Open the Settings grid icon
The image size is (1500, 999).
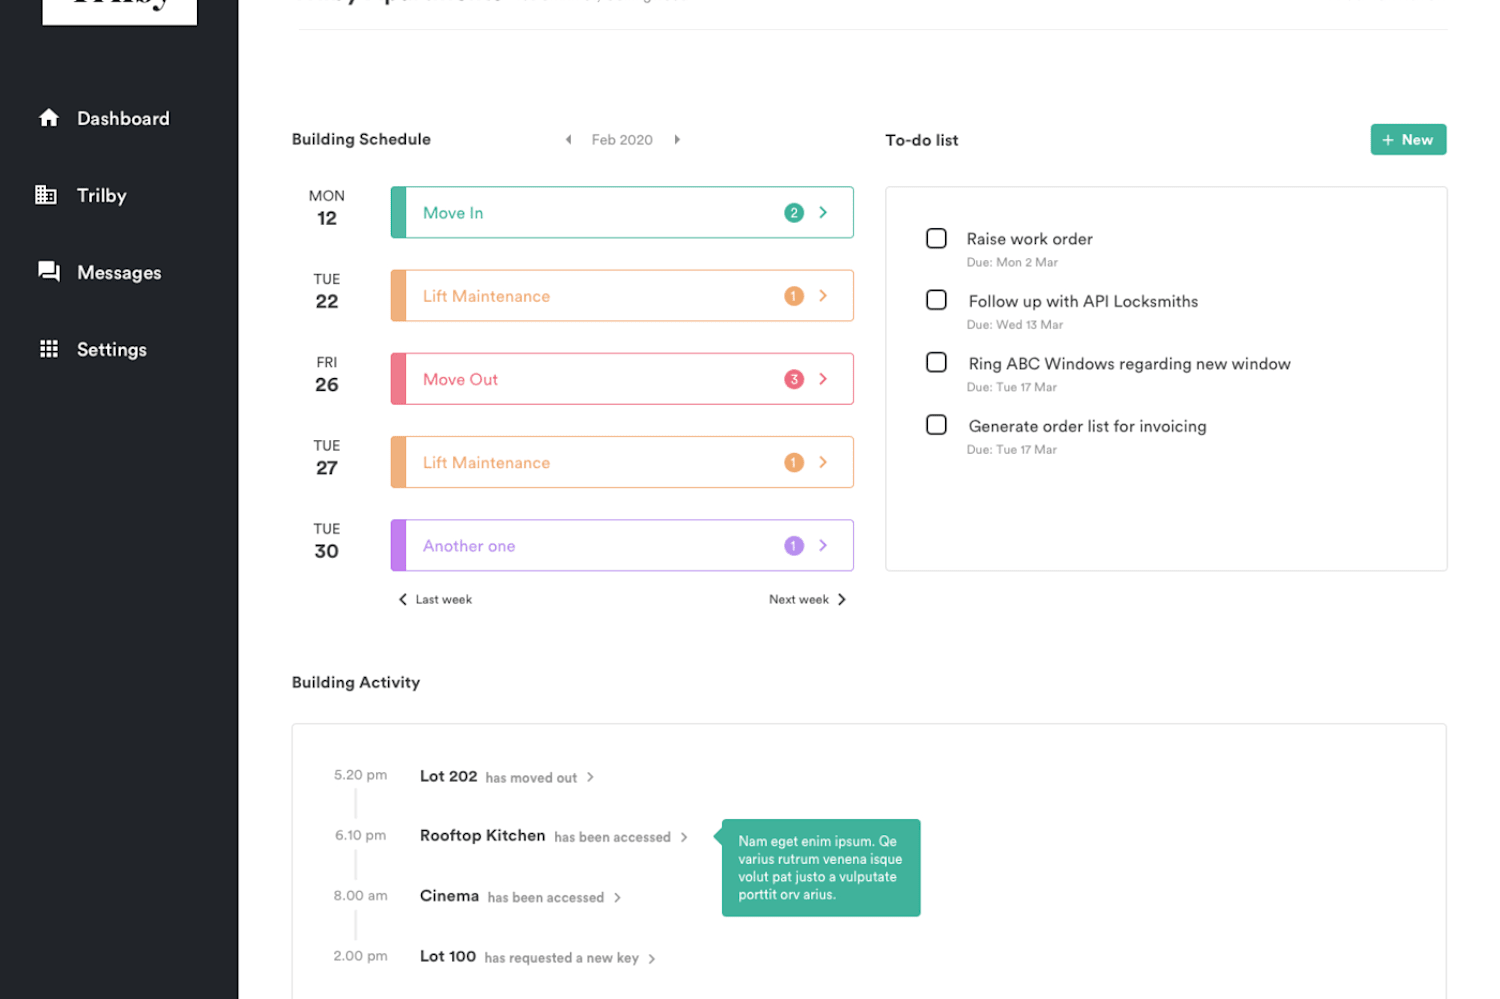click(x=49, y=348)
